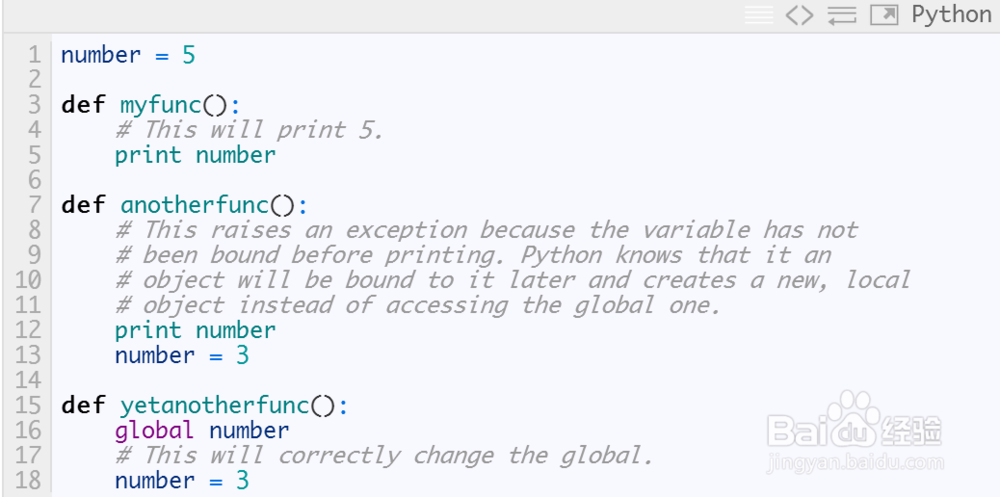Screen dimensions: 1000x497
Task: Click line number 10 in the gutter
Action: [28, 280]
